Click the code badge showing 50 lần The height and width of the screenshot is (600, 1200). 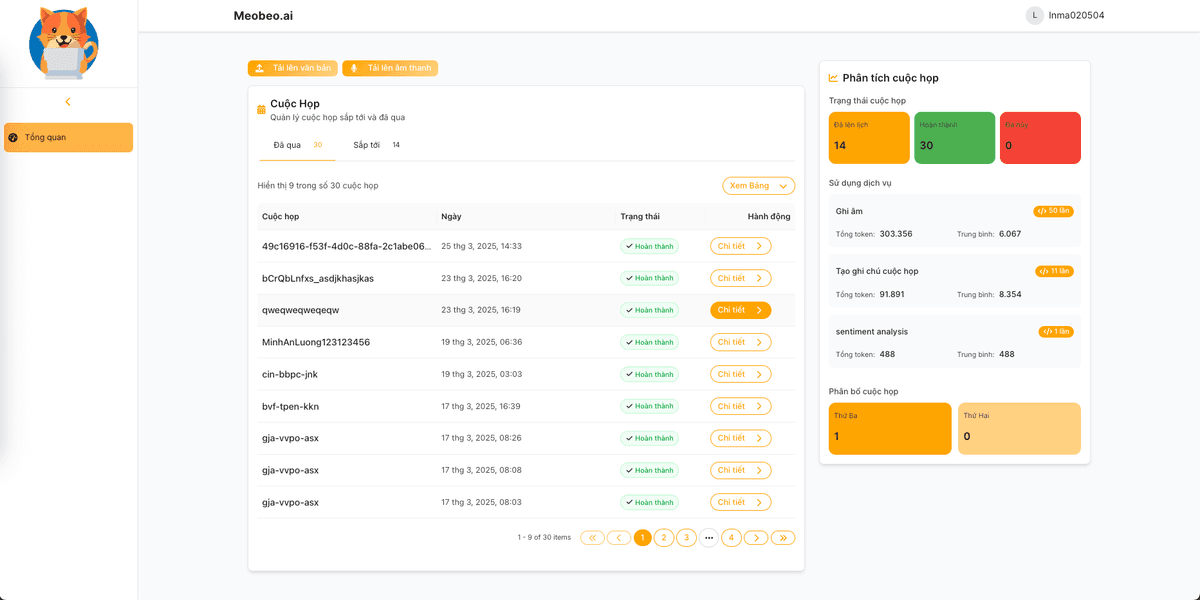coord(1051,210)
